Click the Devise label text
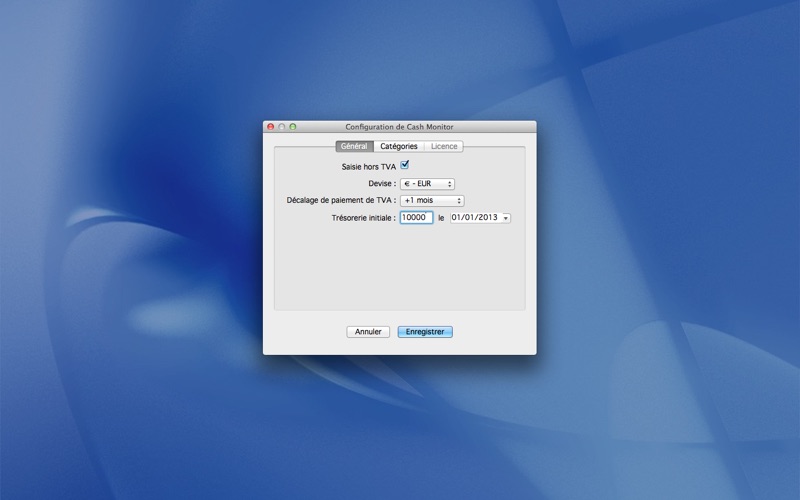800x500 pixels. click(x=382, y=184)
